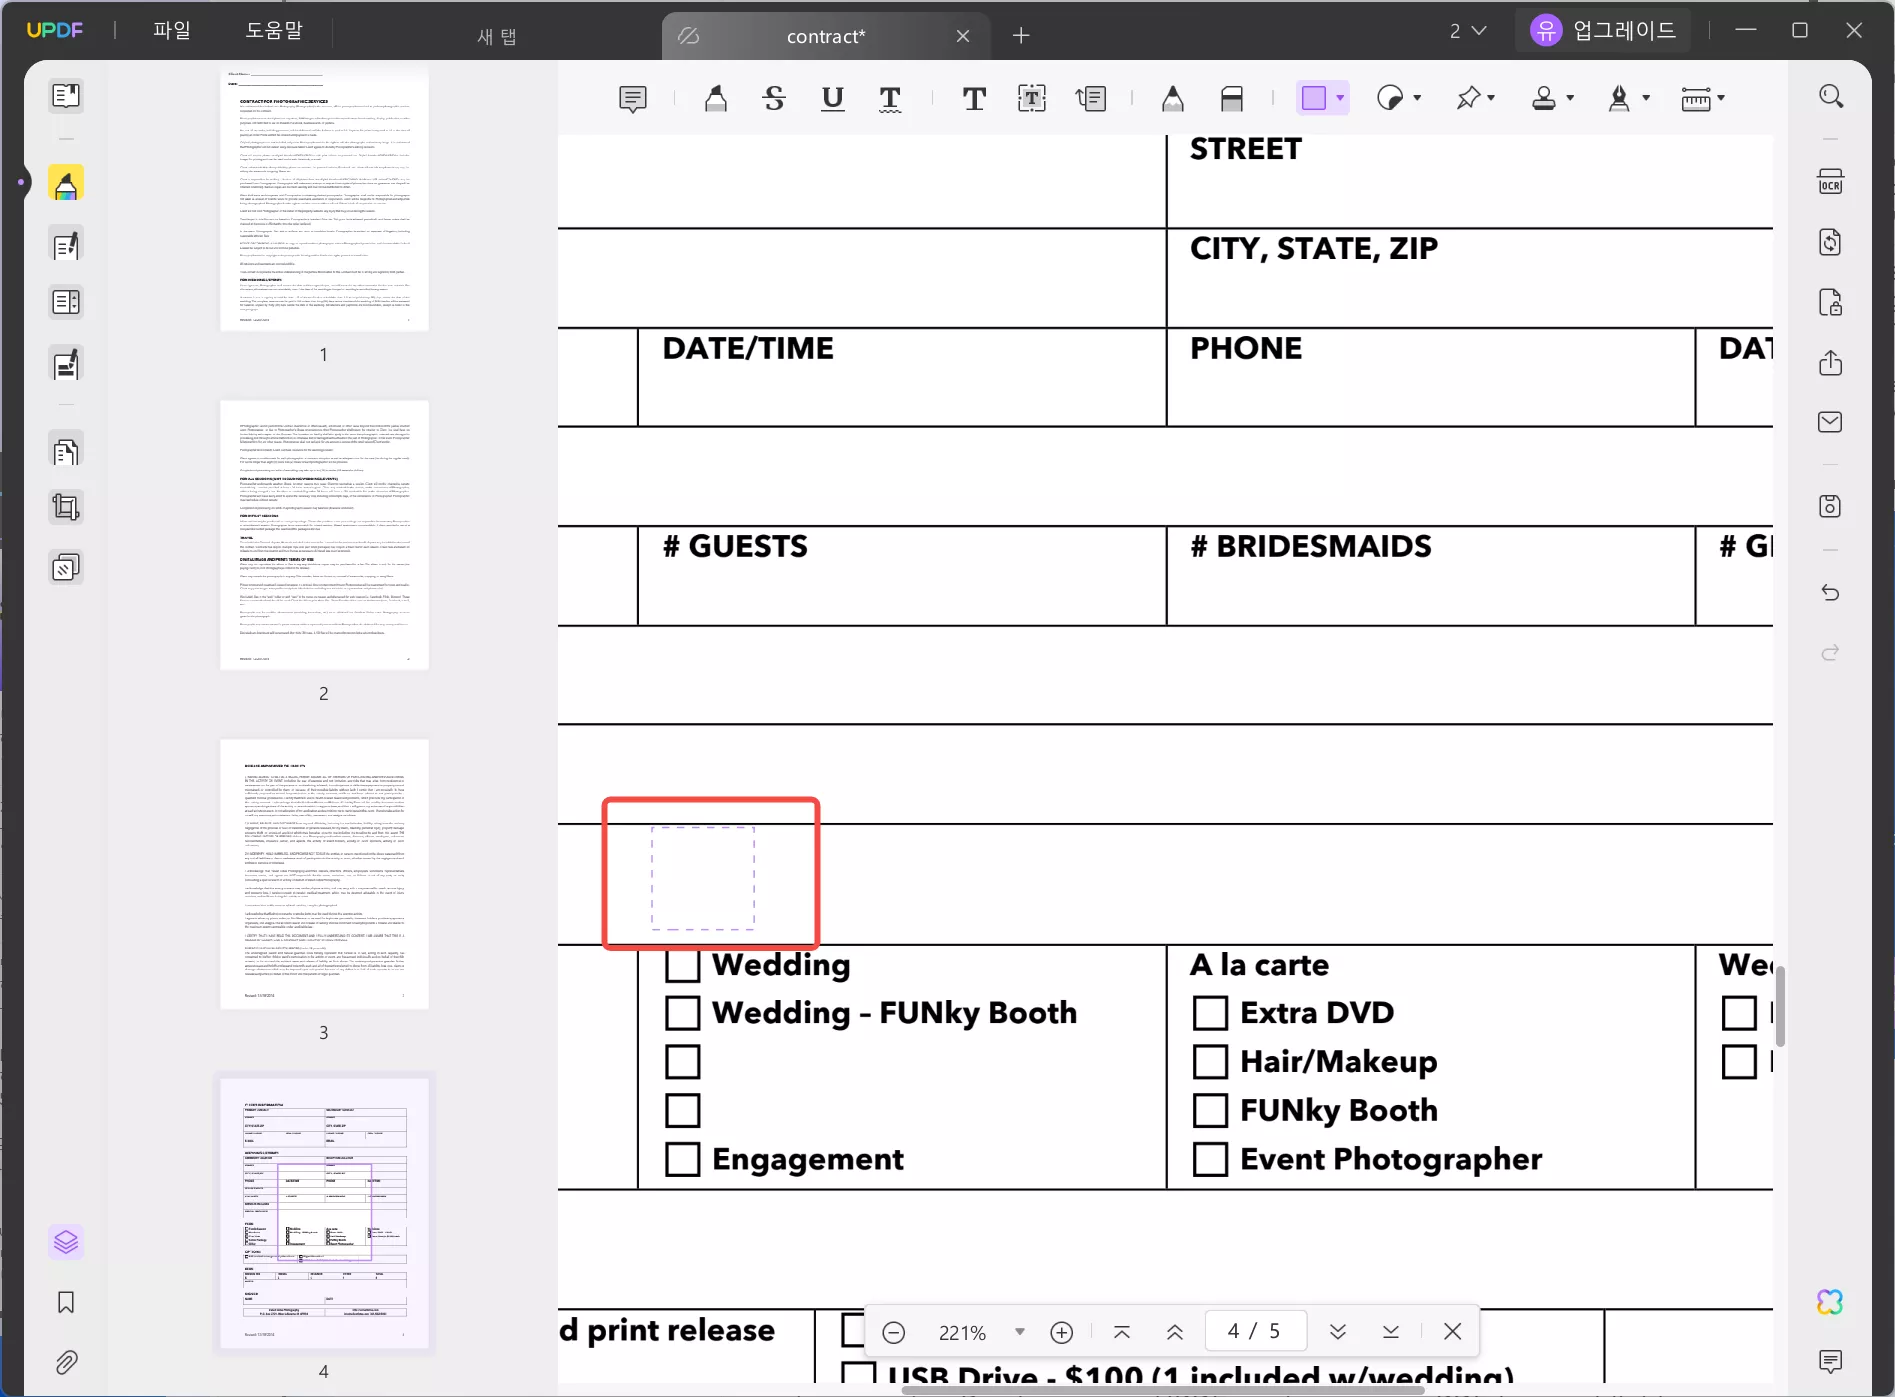Select the Eraser tool
1895x1397 pixels.
pyautogui.click(x=1232, y=99)
